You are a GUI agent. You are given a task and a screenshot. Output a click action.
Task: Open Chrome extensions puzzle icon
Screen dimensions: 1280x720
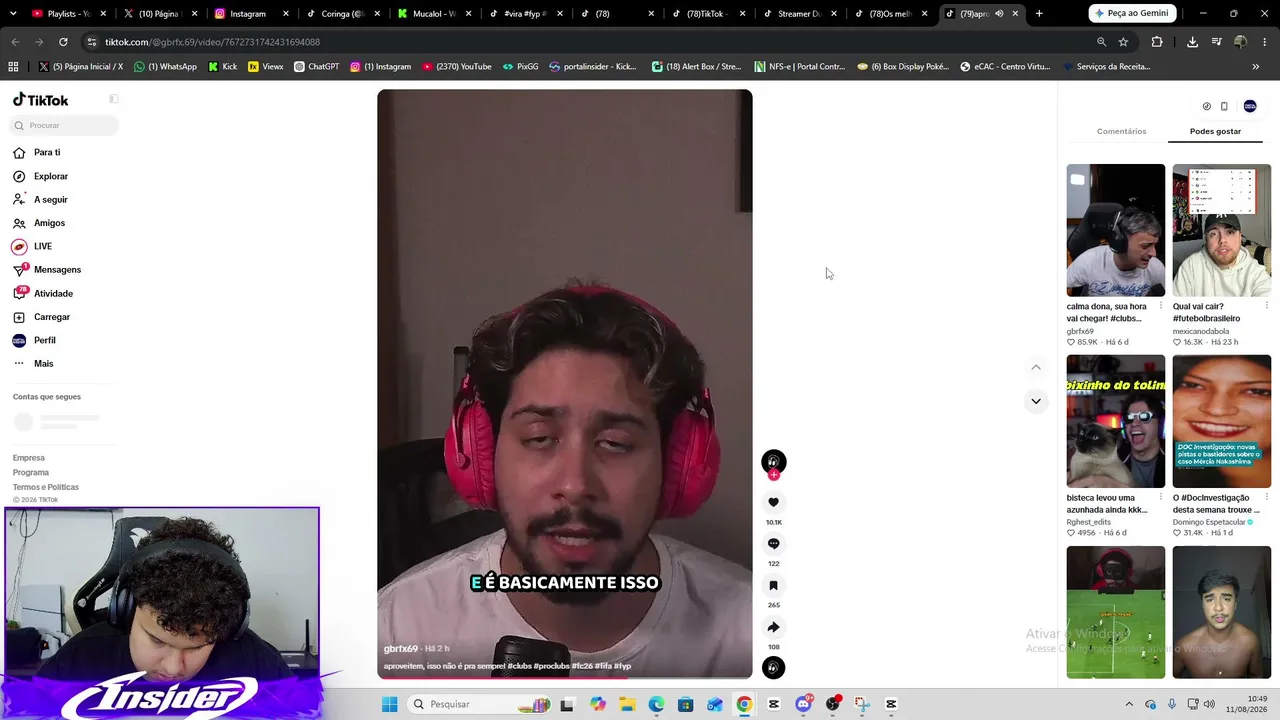(x=1157, y=42)
